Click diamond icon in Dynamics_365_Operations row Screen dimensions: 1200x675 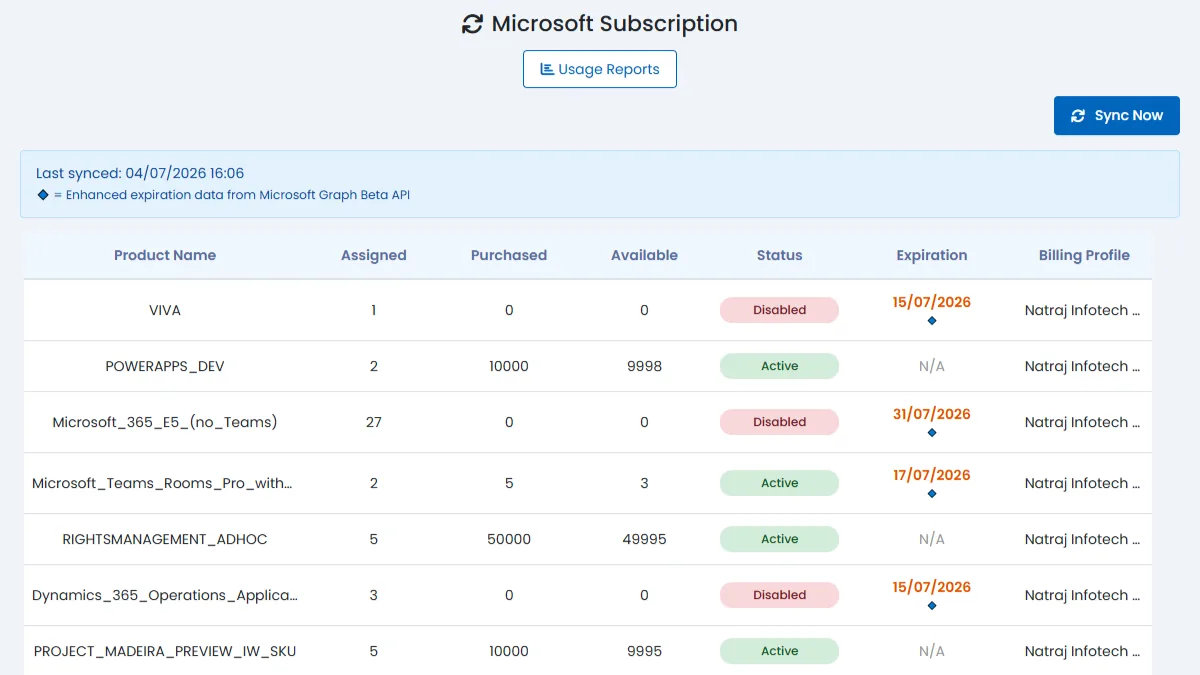(x=932, y=606)
